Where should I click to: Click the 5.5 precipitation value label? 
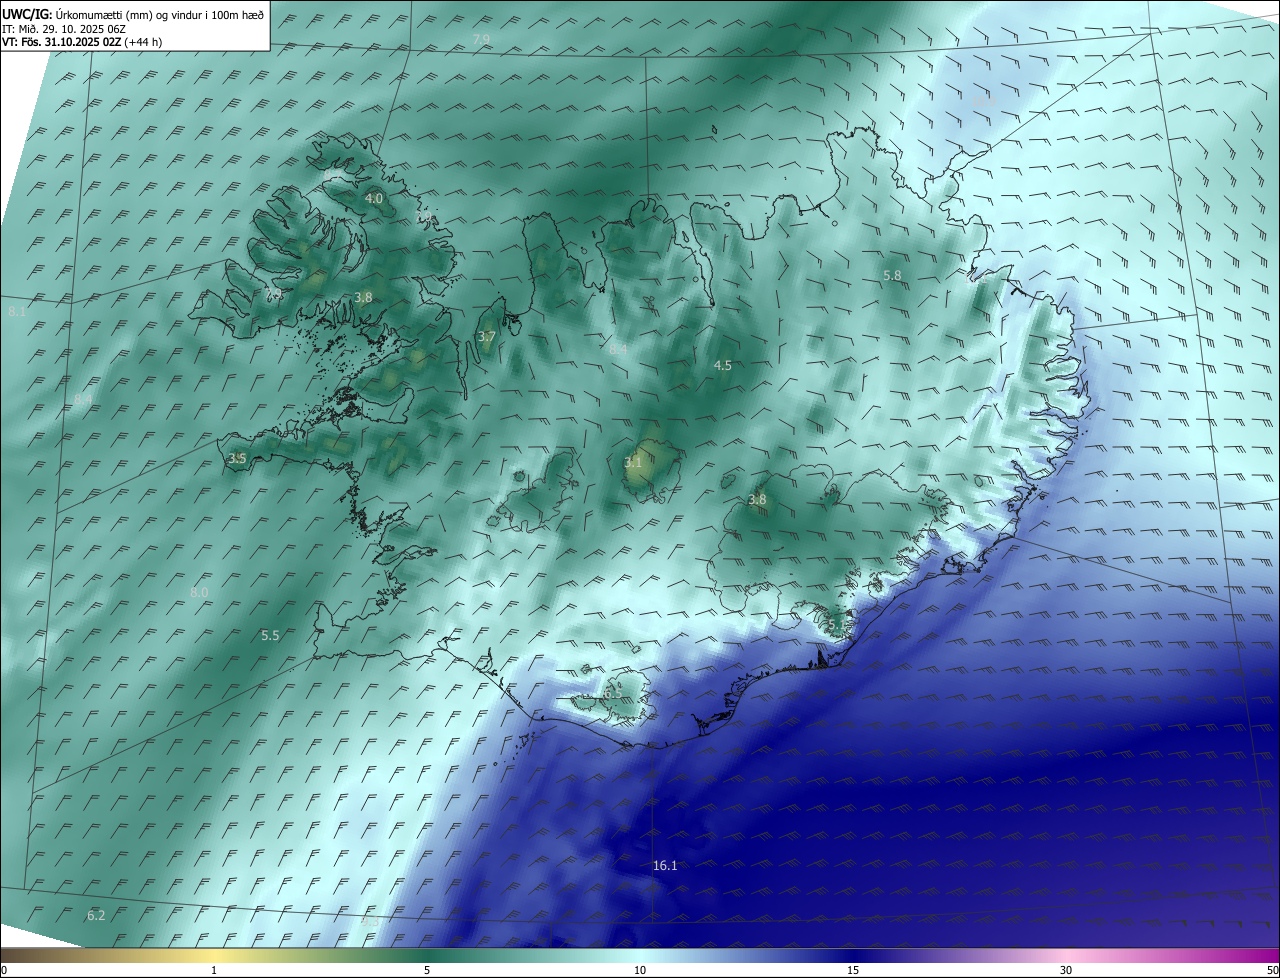(270, 635)
